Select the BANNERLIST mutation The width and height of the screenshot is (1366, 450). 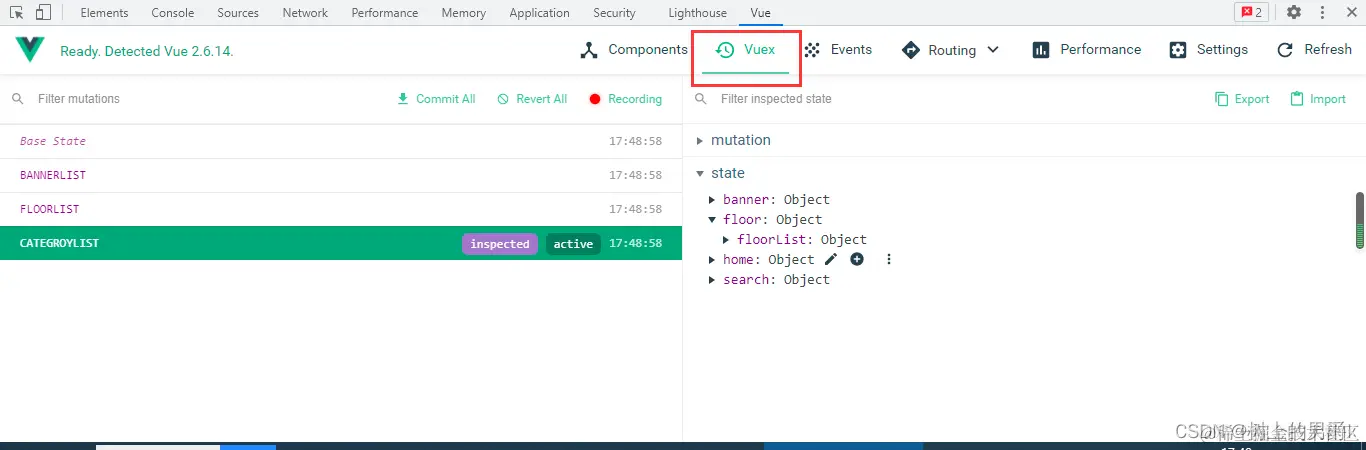tap(341, 176)
